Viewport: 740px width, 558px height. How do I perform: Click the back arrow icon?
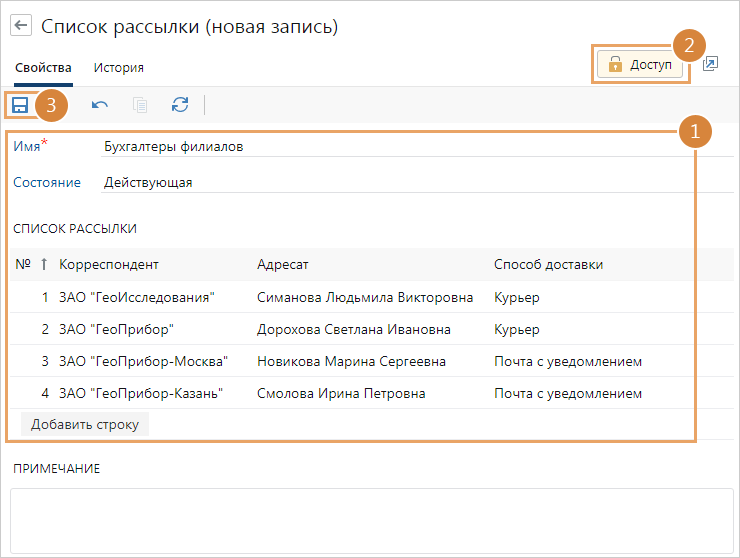(x=21, y=26)
